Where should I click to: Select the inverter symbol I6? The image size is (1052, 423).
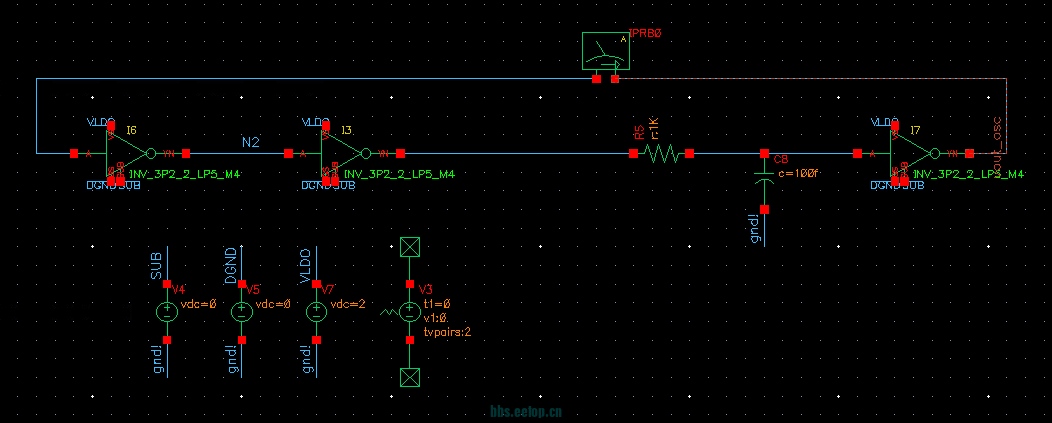[x=127, y=154]
